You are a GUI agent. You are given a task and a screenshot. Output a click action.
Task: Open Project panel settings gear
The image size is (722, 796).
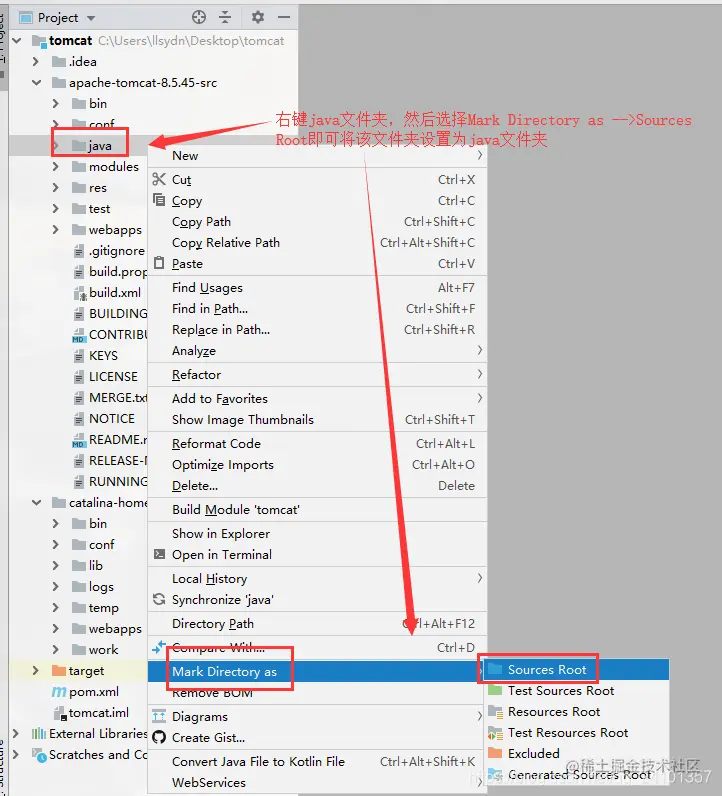click(x=258, y=17)
